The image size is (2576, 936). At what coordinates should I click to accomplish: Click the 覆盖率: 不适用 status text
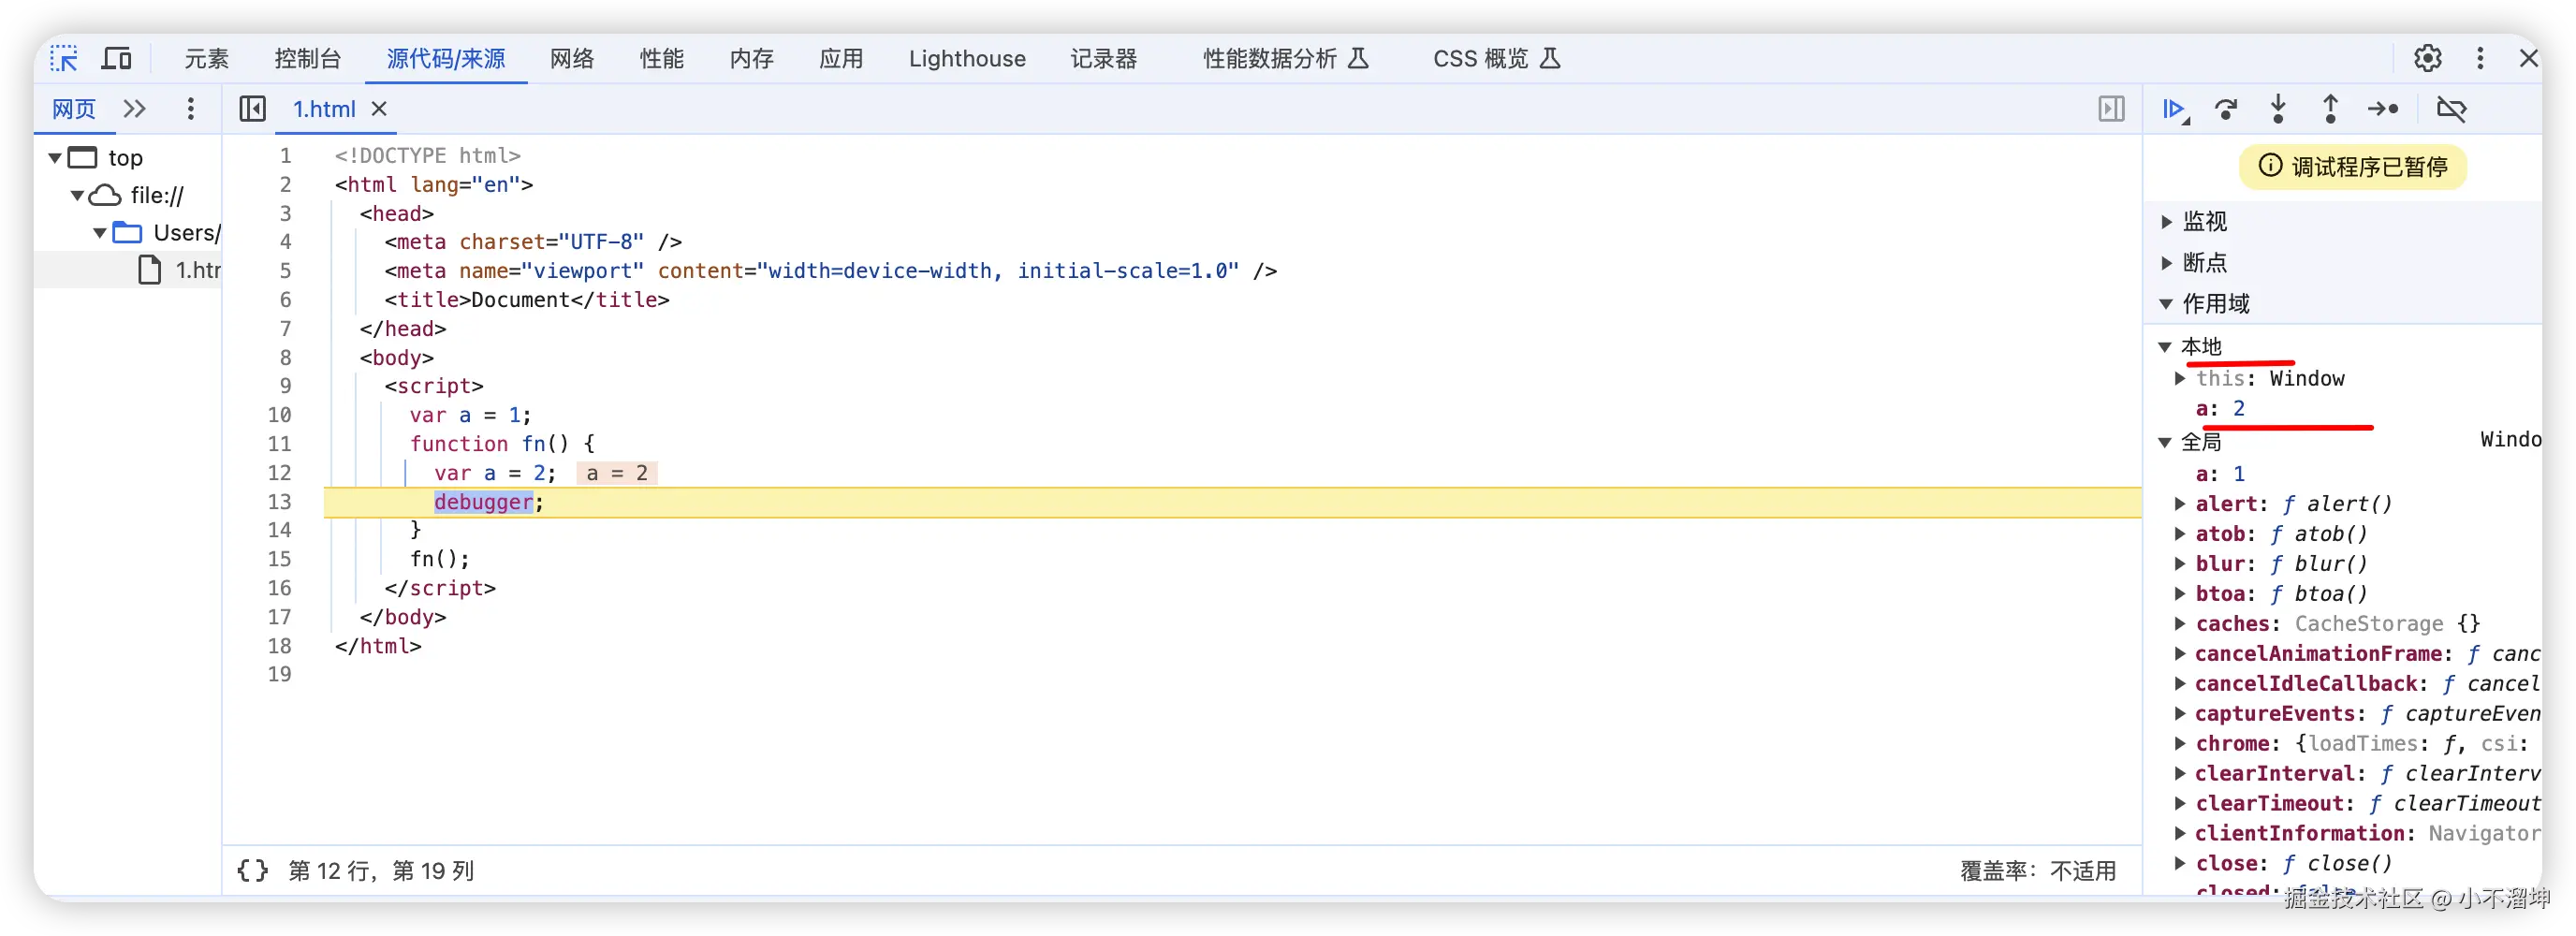pos(2037,870)
